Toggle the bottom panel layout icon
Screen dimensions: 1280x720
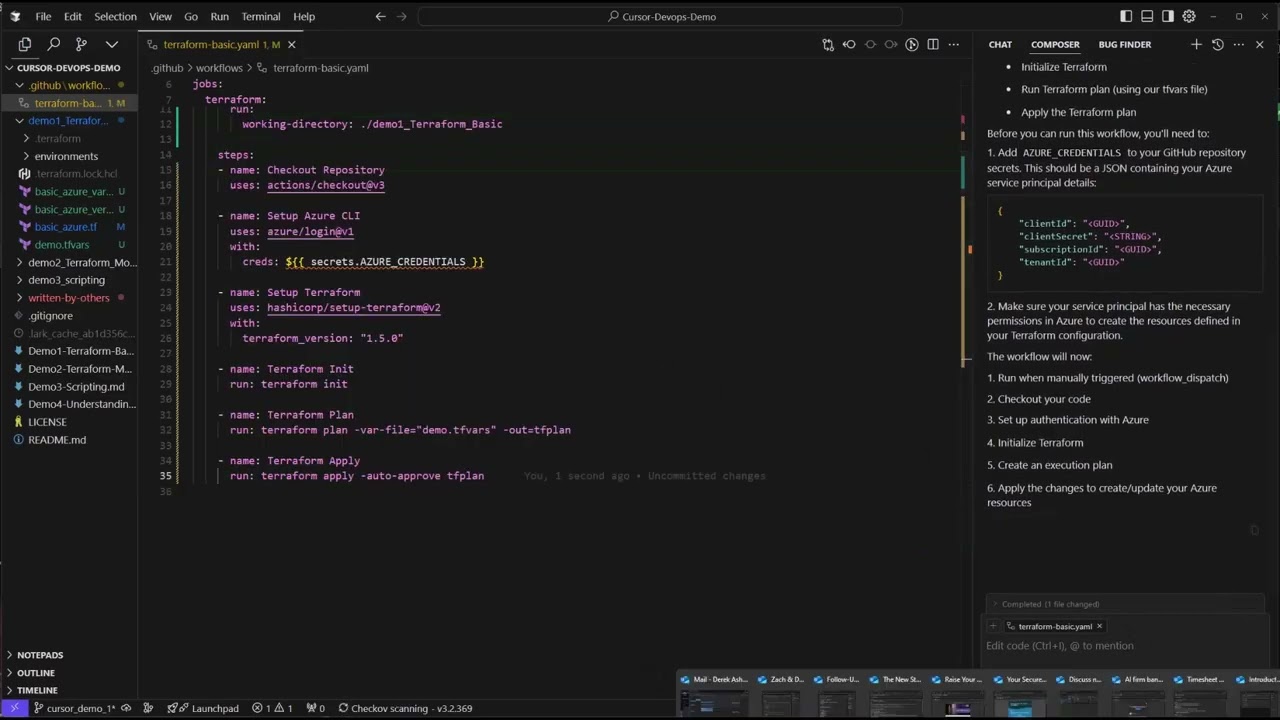pos(1147,16)
